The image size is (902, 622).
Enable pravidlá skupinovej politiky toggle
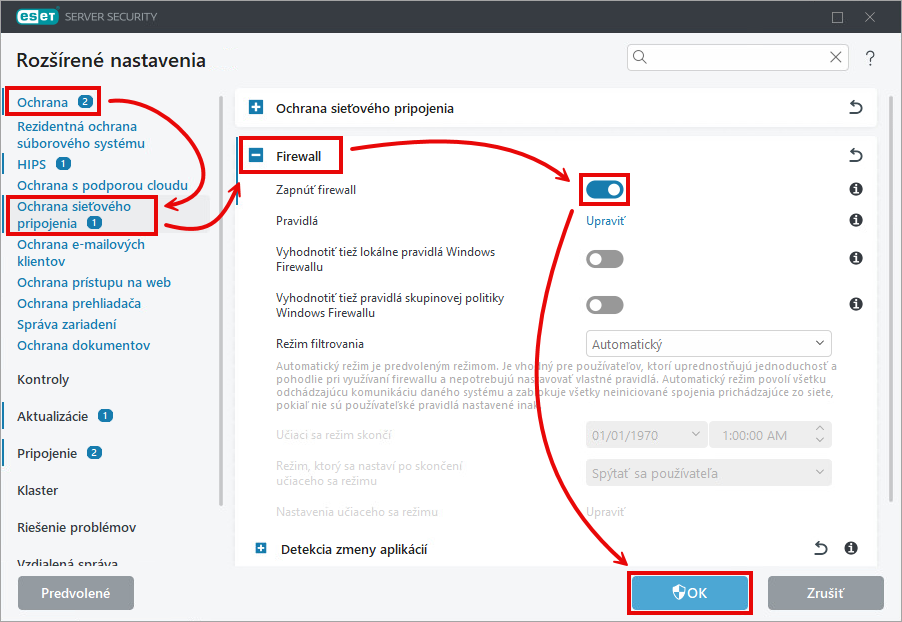coord(605,305)
